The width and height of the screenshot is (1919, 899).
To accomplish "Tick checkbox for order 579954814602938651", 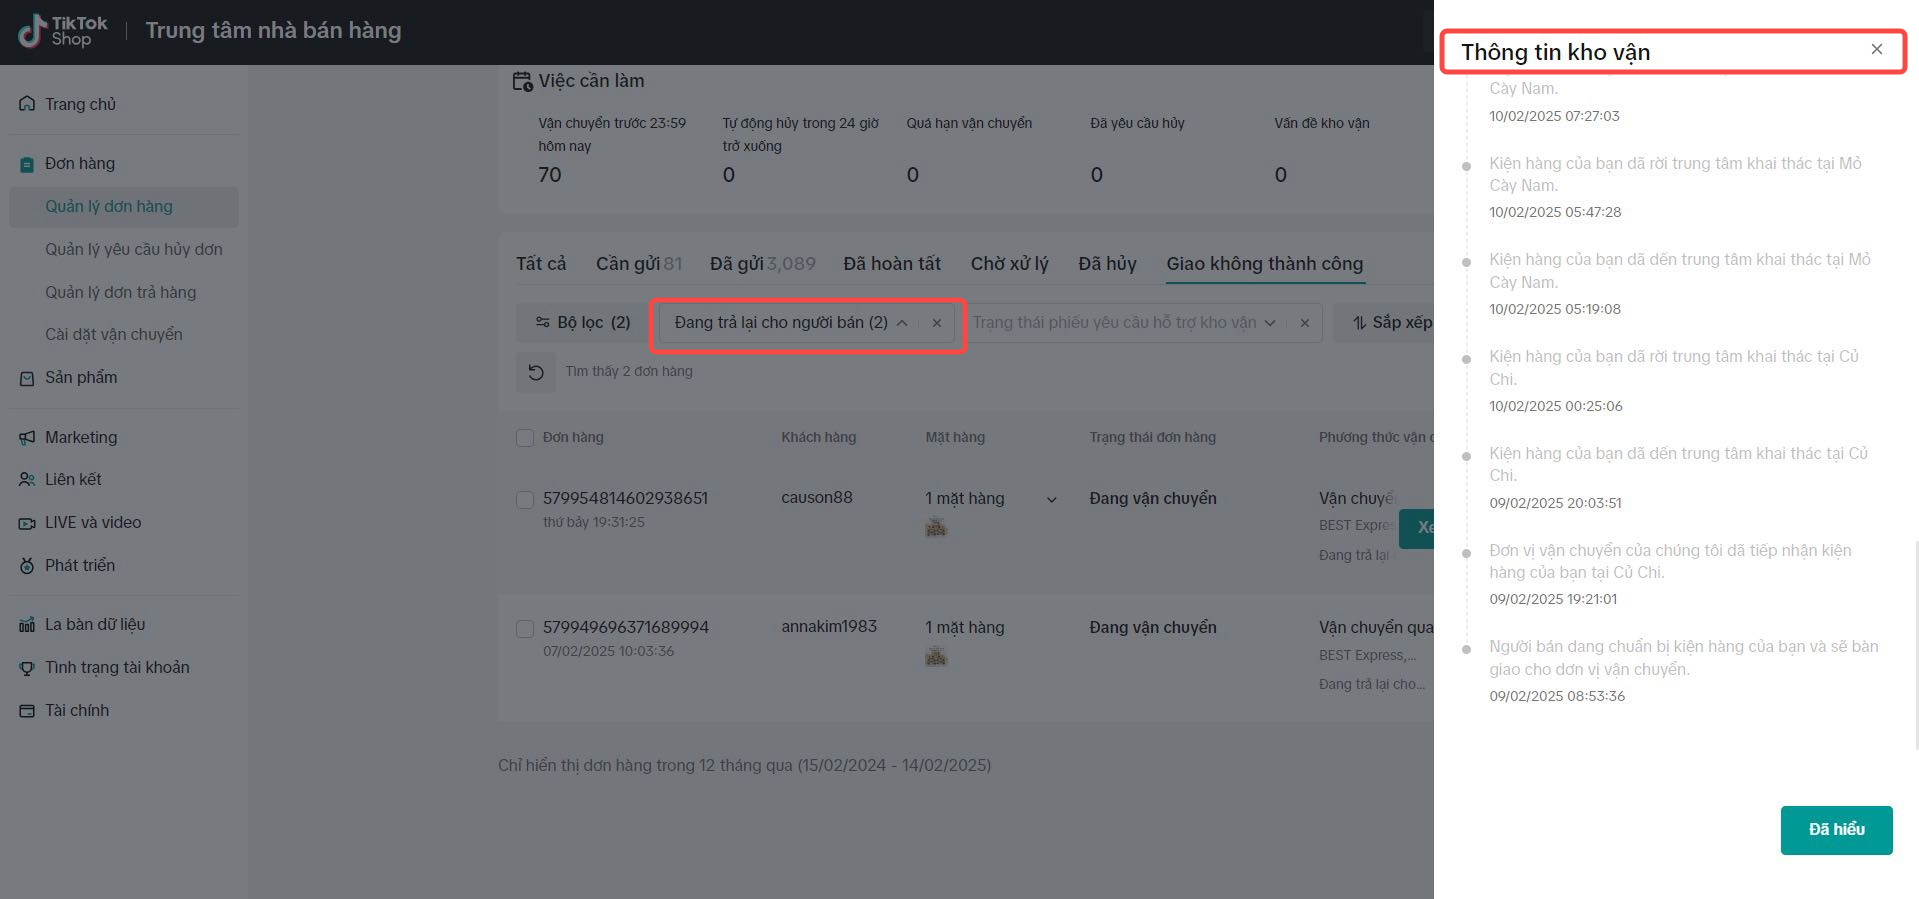I will point(525,499).
